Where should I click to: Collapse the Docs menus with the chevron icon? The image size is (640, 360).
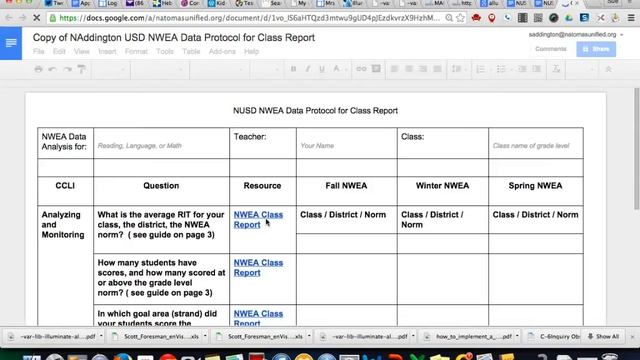(x=609, y=69)
